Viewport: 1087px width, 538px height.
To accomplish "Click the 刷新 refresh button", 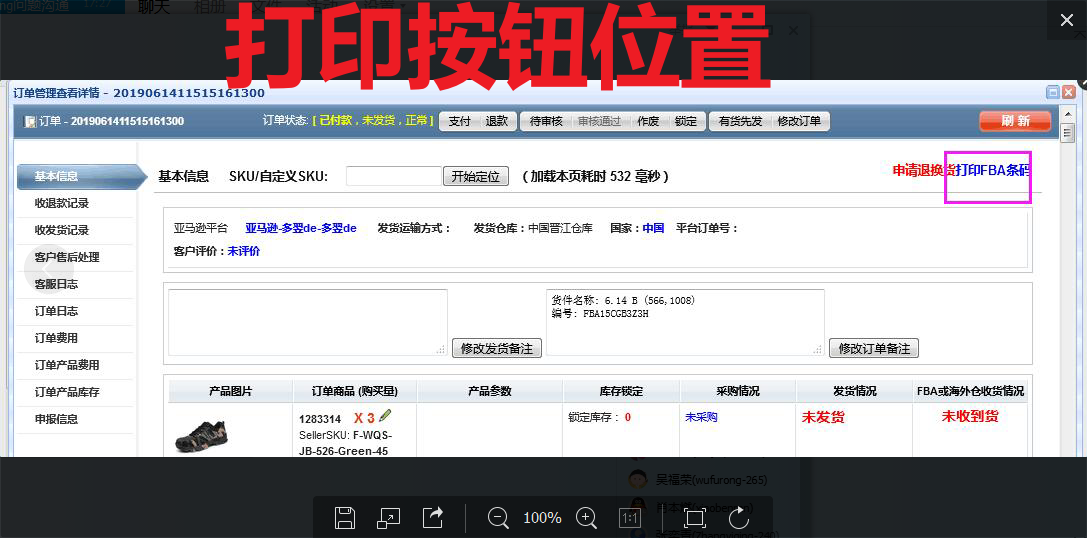I will click(x=1015, y=121).
